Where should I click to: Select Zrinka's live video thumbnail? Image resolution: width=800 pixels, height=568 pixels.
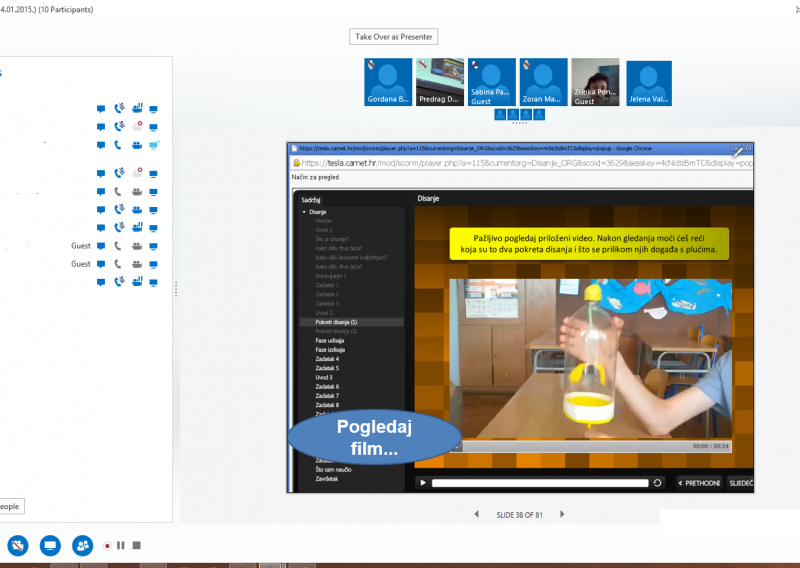tap(595, 82)
